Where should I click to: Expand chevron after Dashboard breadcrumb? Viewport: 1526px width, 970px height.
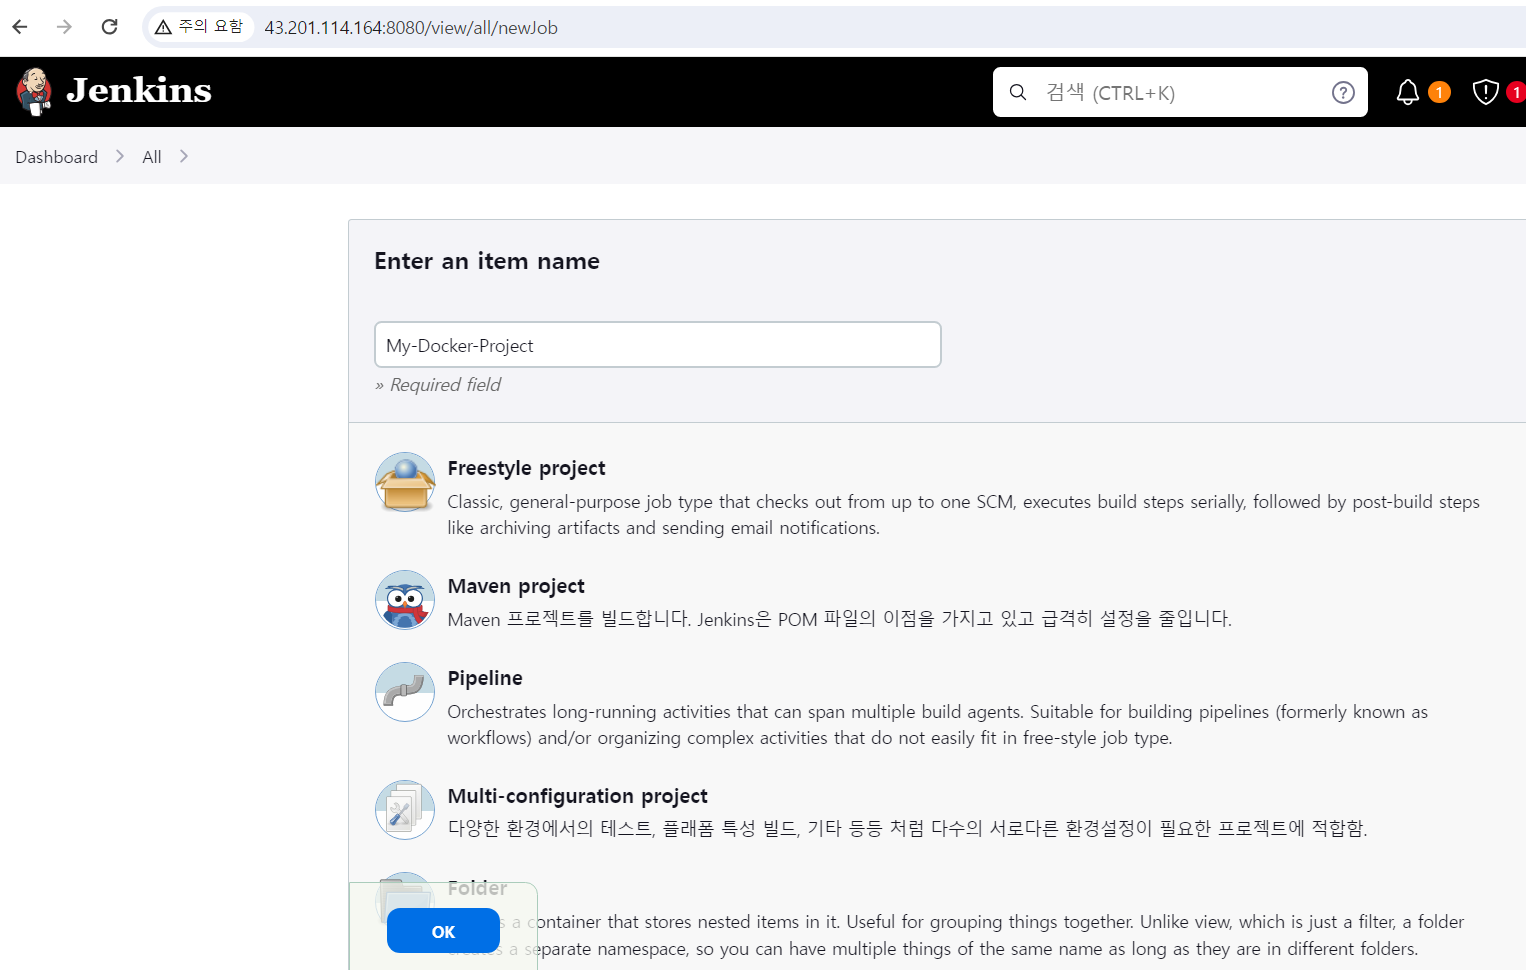pos(120,156)
